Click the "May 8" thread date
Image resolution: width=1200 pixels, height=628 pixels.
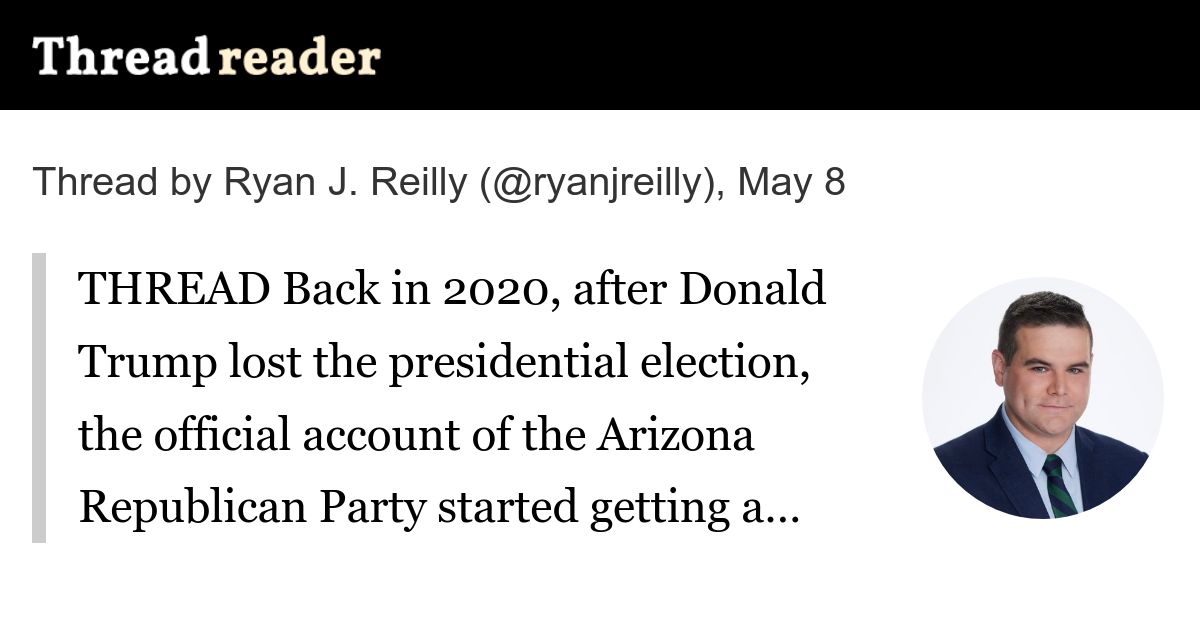click(x=791, y=183)
